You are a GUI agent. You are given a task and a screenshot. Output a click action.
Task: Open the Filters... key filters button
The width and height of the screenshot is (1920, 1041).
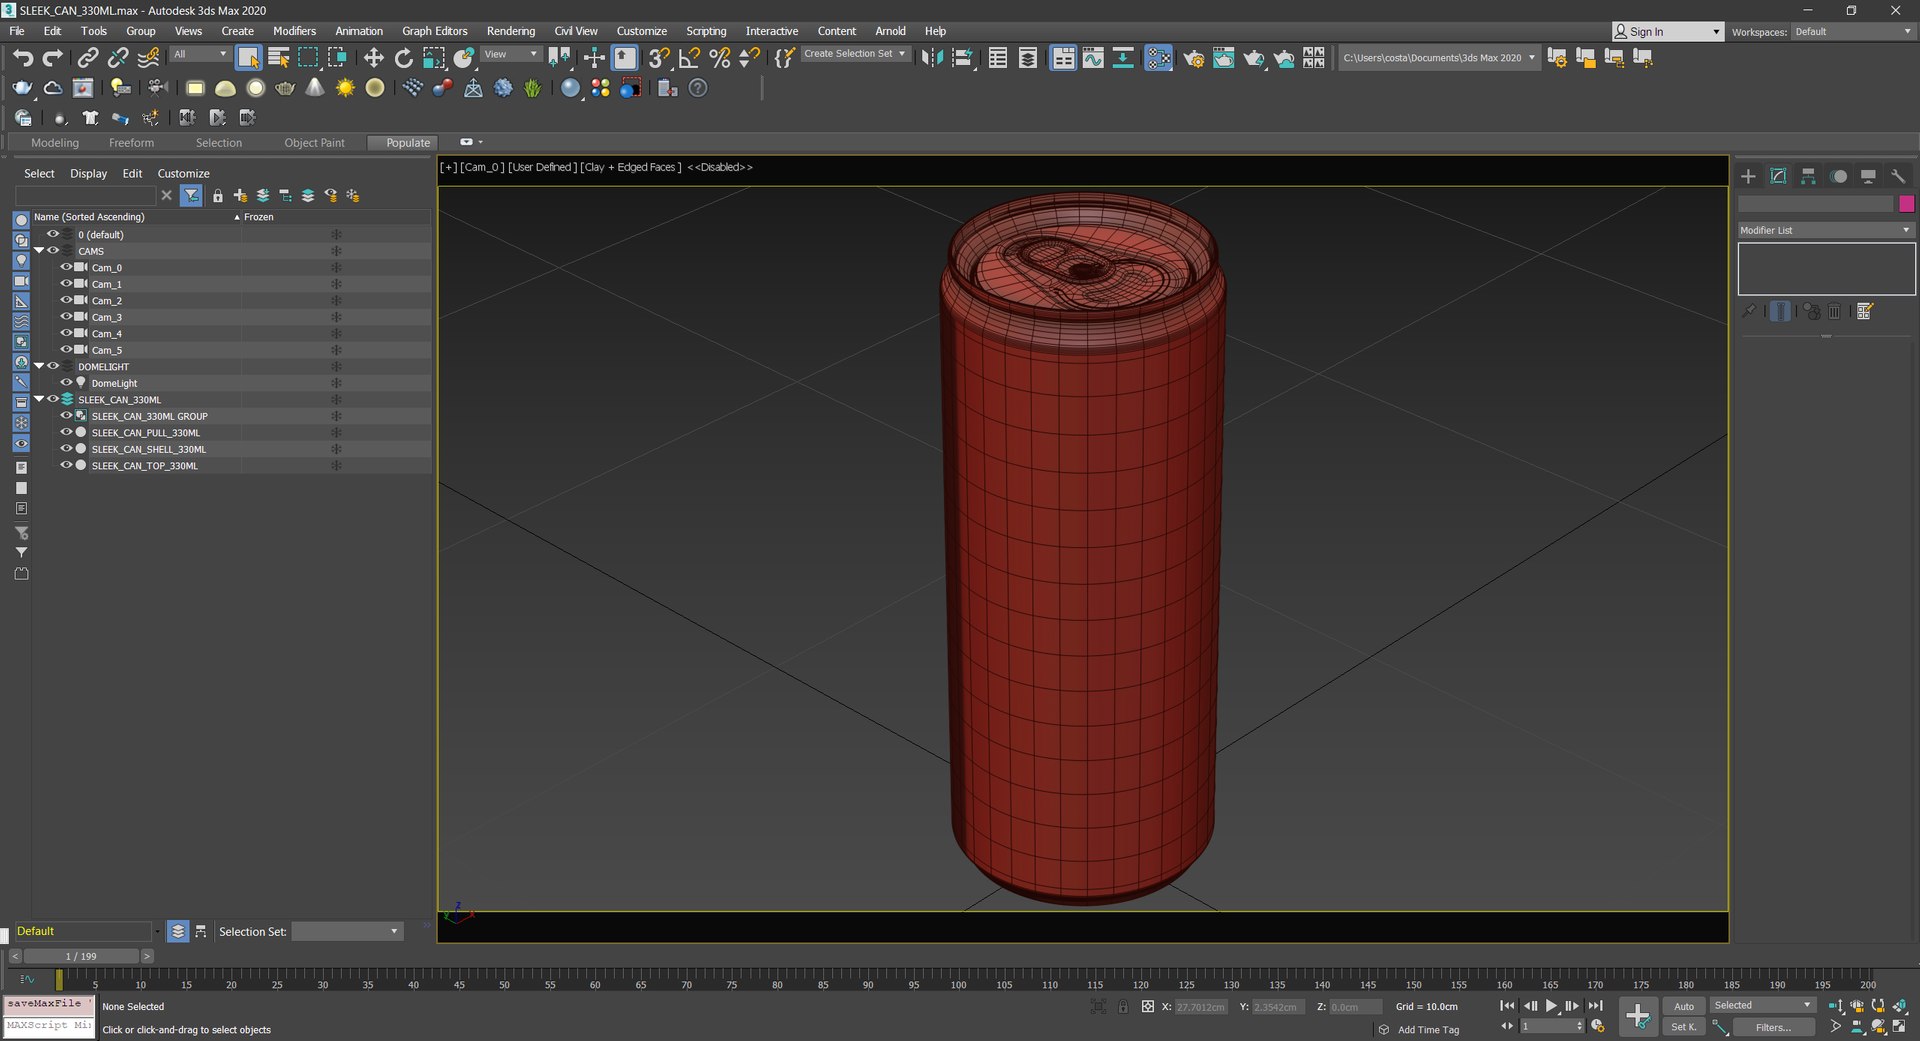[x=1773, y=1027]
